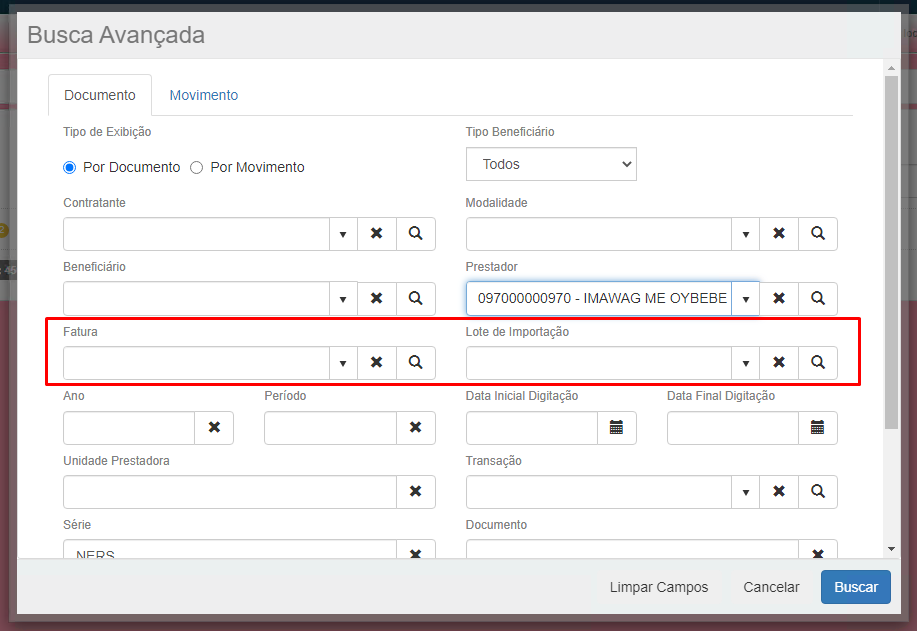Image resolution: width=917 pixels, height=631 pixels.
Task: Switch to the Documento tab
Action: tap(100, 95)
